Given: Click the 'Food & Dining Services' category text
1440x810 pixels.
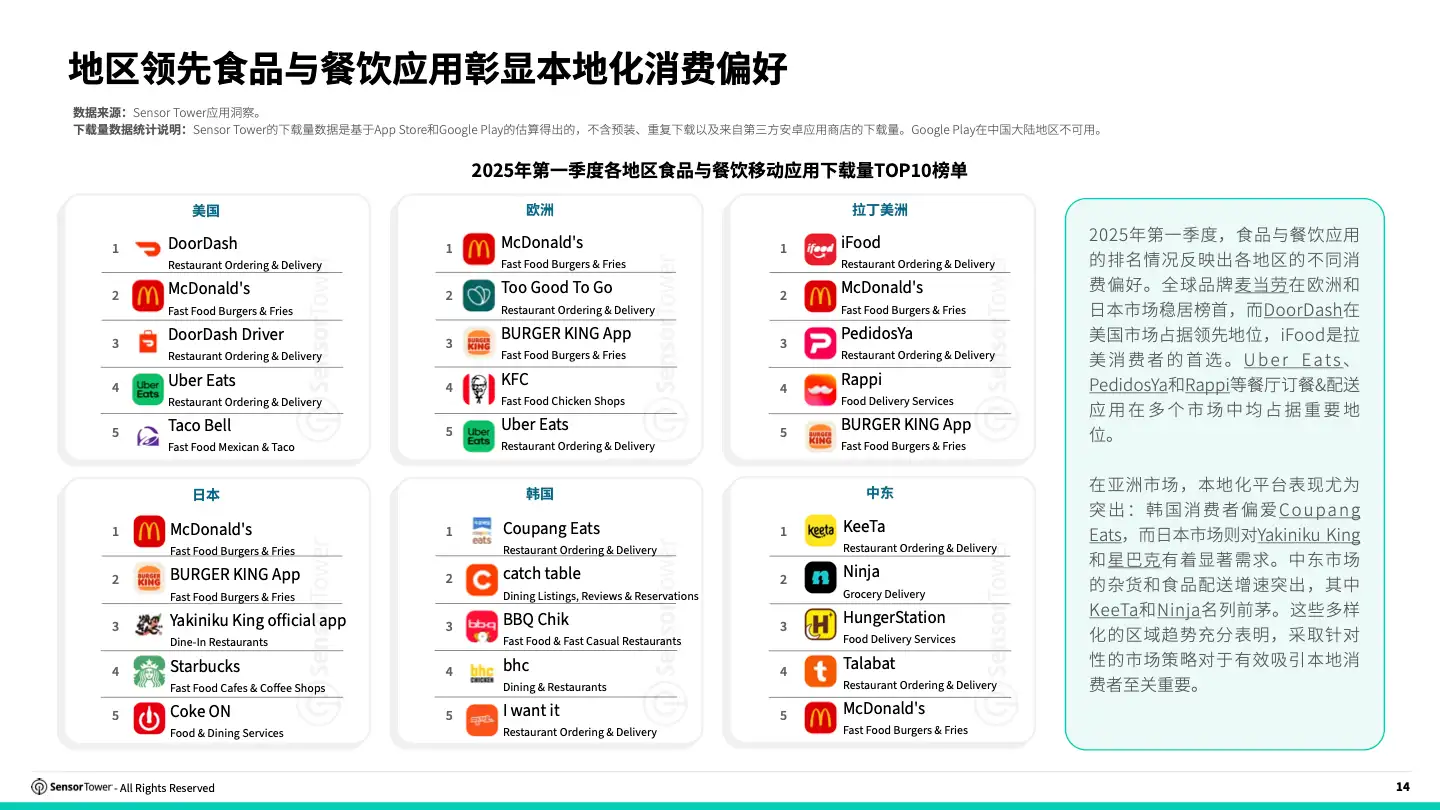Looking at the screenshot, I should tap(227, 733).
